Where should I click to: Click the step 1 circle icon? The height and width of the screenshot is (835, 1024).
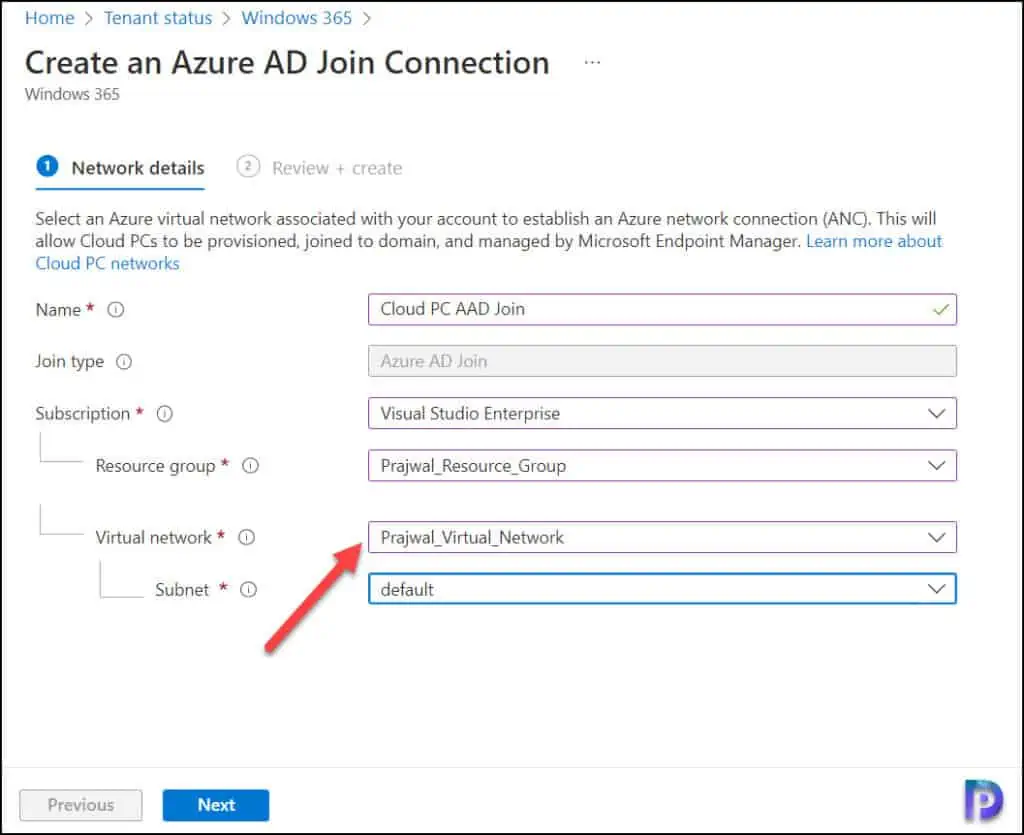tap(47, 166)
